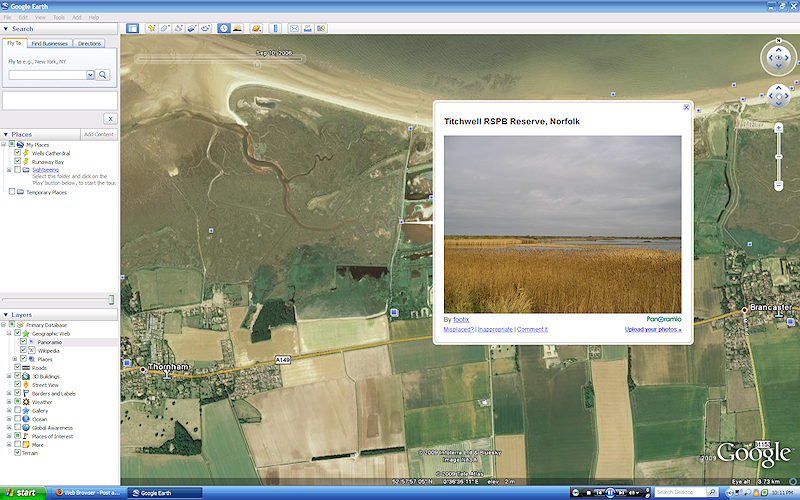The height and width of the screenshot is (500, 800).
Task: Uncheck the Wikipedia layer checkbox
Action: click(x=23, y=351)
